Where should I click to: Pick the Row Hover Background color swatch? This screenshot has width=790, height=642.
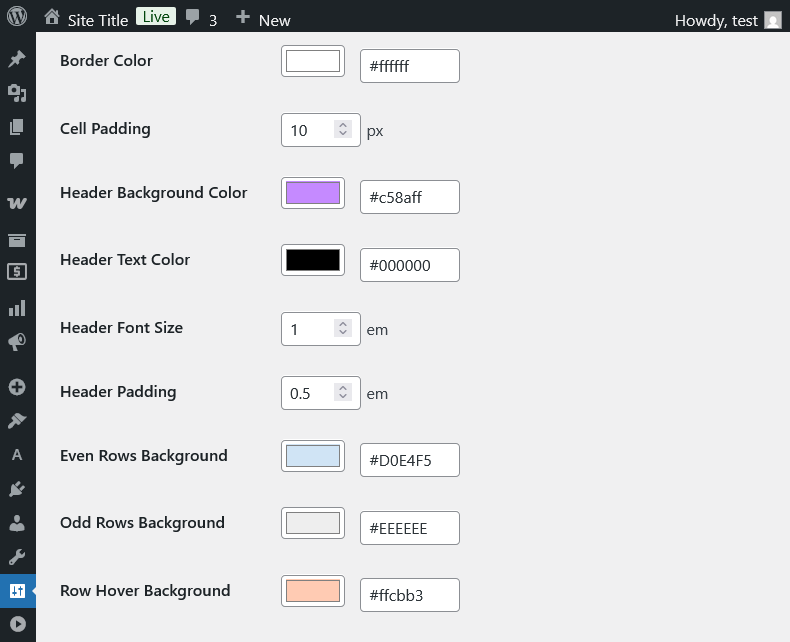313,591
